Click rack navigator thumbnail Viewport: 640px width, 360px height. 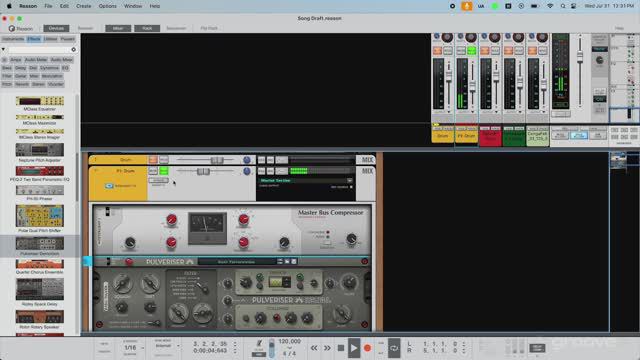click(618, 160)
